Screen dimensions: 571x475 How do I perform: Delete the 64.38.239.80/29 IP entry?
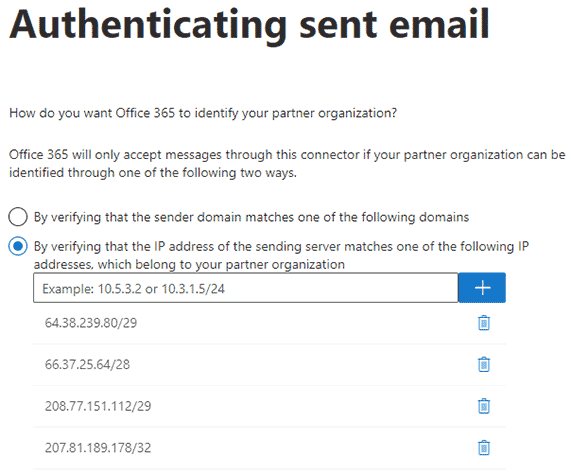click(484, 323)
